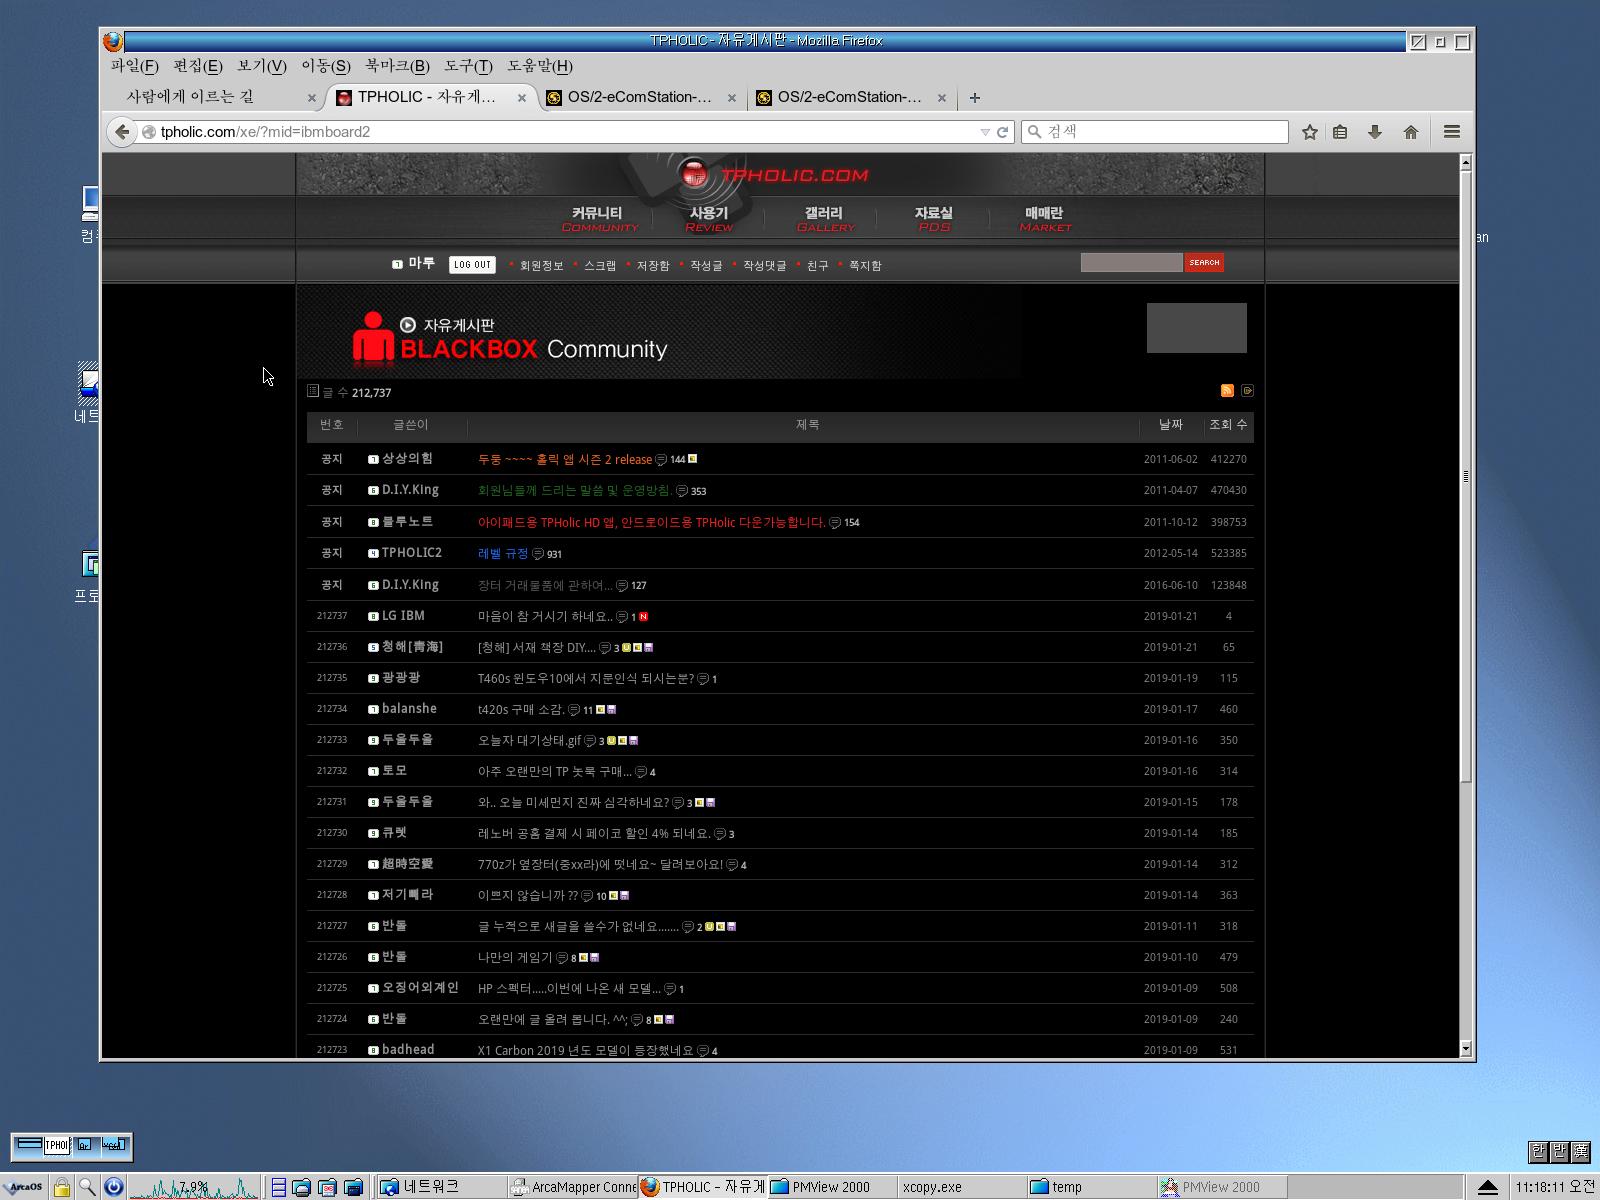Click the magnifier search icon in taskbar
Screen dimensions: 1600x1200
click(88, 1187)
